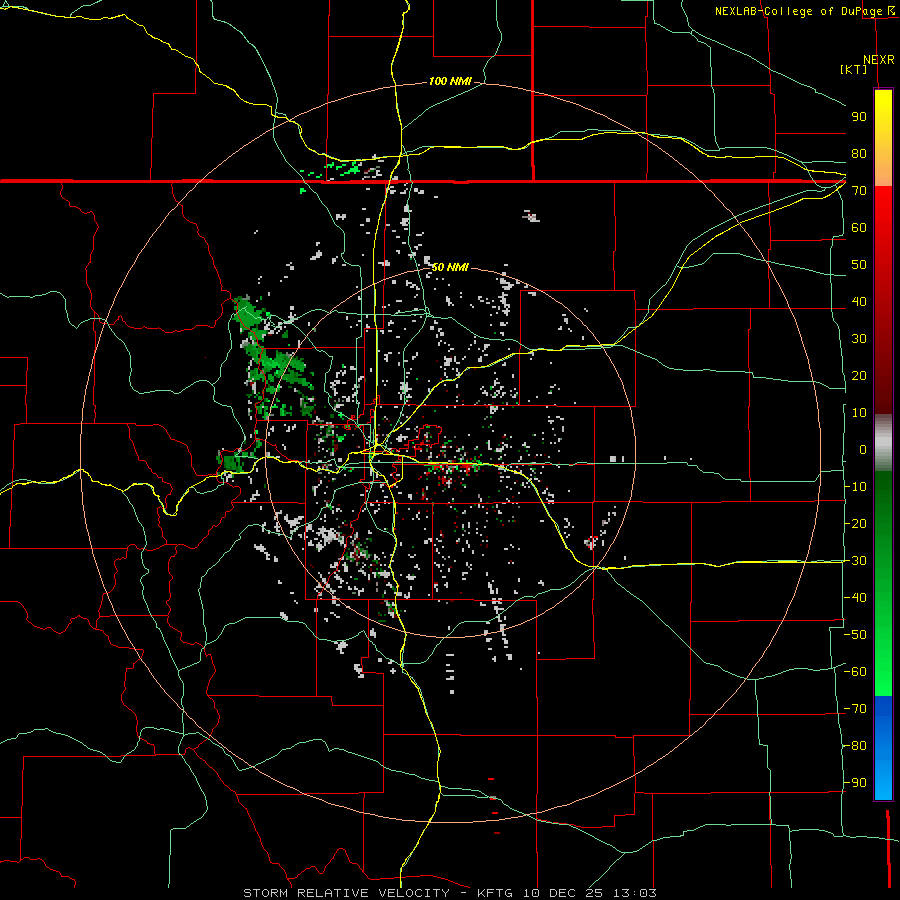
Task: Click the -60 value on velocity scale
Action: [855, 672]
